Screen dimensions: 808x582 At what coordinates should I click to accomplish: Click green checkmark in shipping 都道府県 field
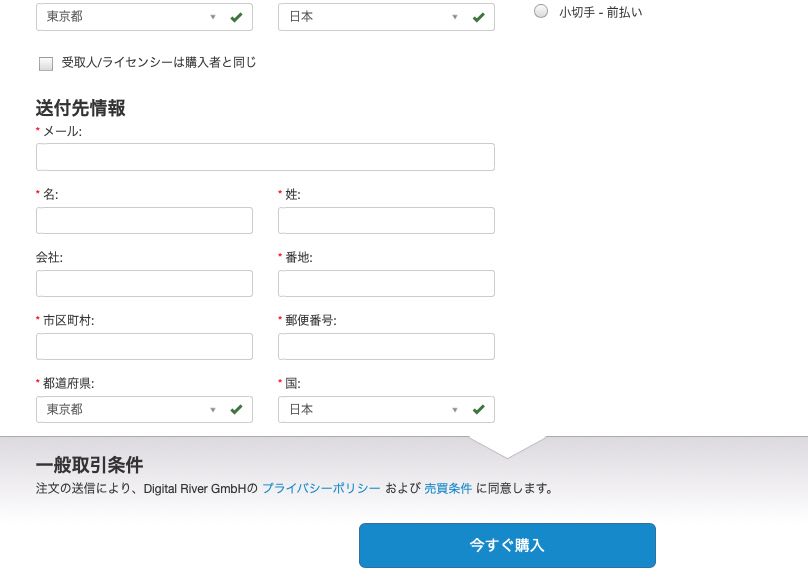click(x=236, y=409)
